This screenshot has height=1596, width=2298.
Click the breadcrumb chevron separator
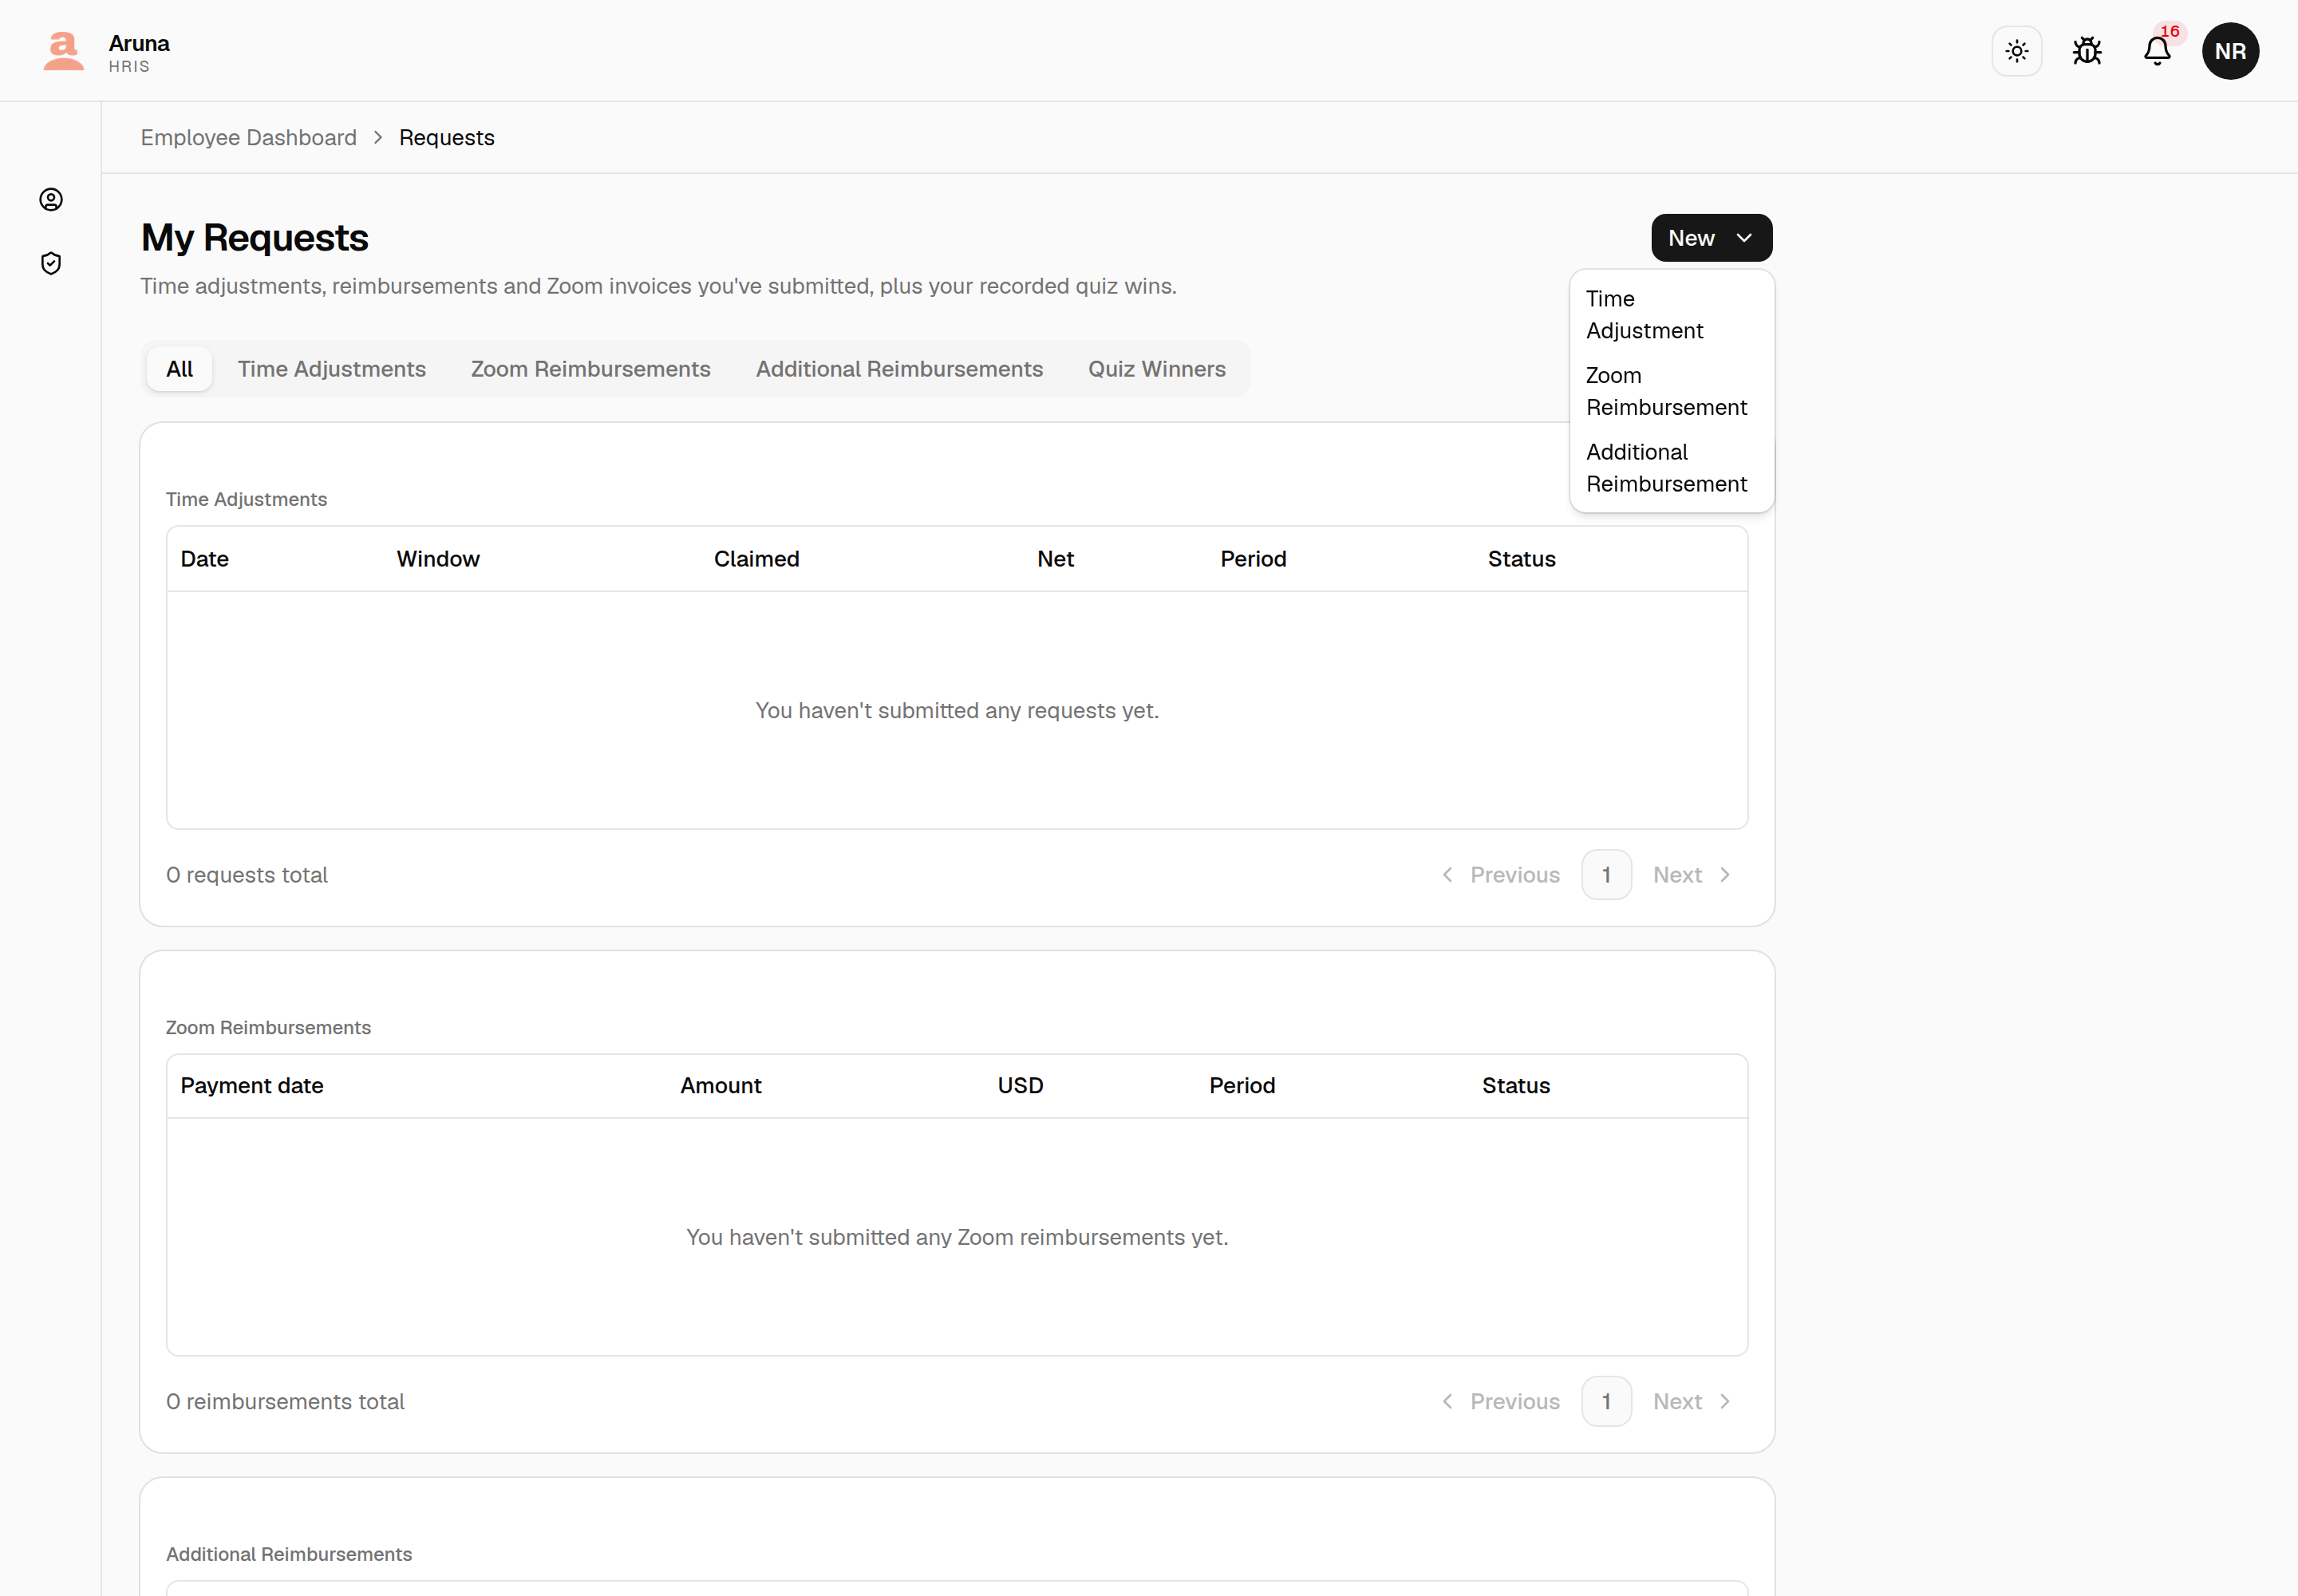(378, 138)
